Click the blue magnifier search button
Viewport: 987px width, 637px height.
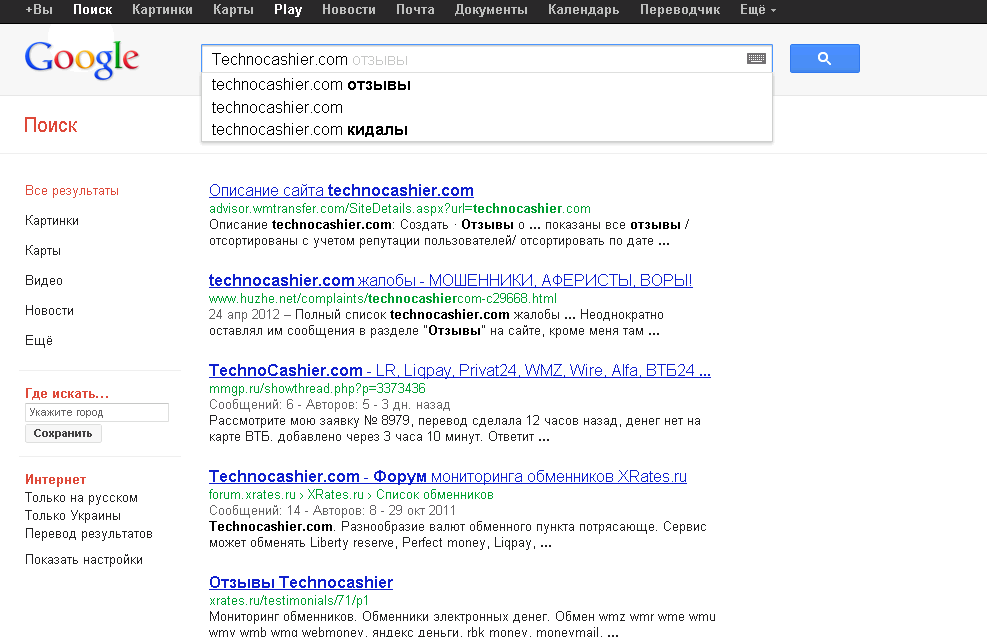tap(825, 59)
